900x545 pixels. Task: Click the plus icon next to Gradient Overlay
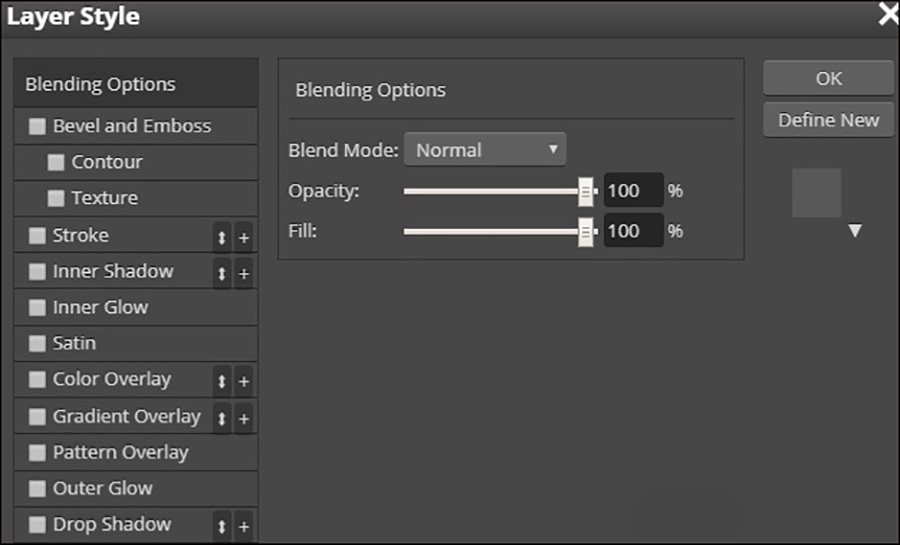244,418
